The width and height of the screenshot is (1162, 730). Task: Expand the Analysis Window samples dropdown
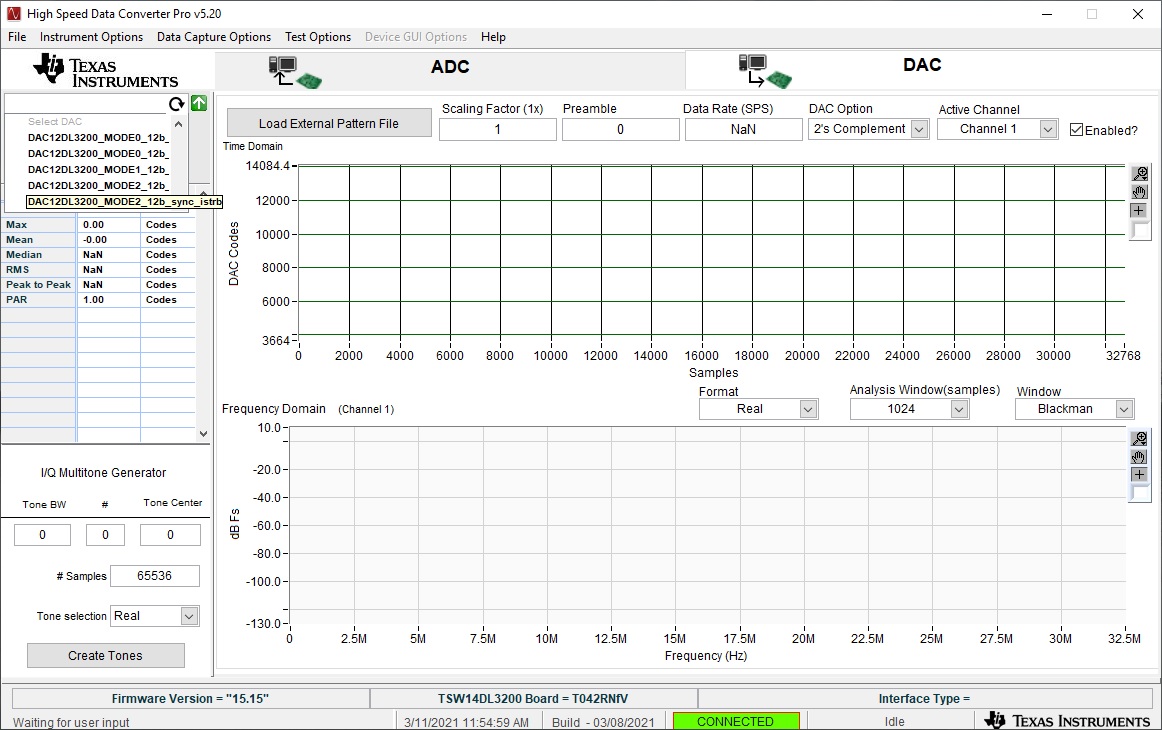tap(959, 409)
